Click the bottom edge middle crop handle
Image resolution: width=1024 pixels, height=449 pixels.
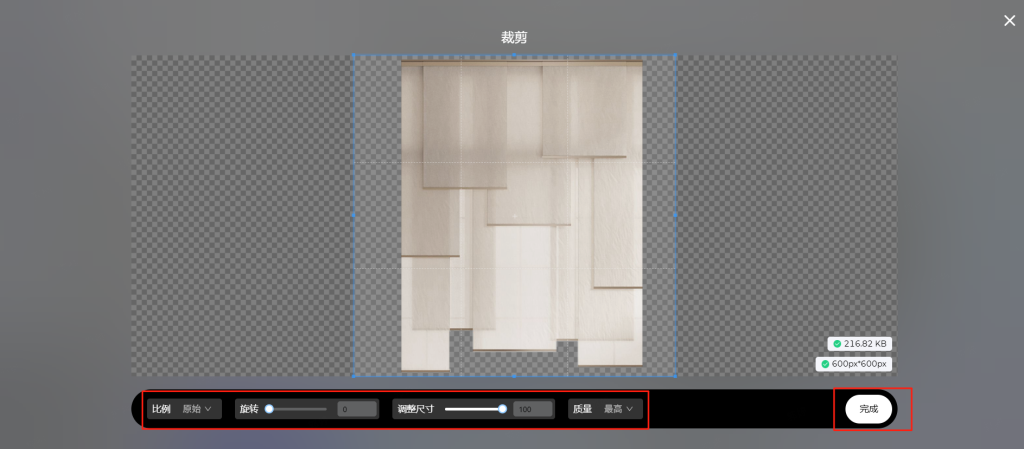coord(514,376)
